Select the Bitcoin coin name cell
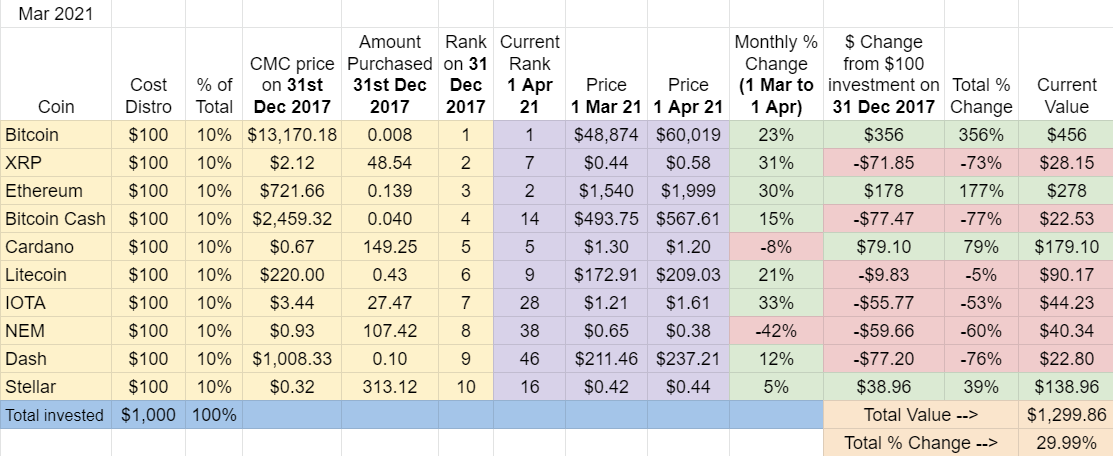The width and height of the screenshot is (1113, 456). tap(32, 133)
